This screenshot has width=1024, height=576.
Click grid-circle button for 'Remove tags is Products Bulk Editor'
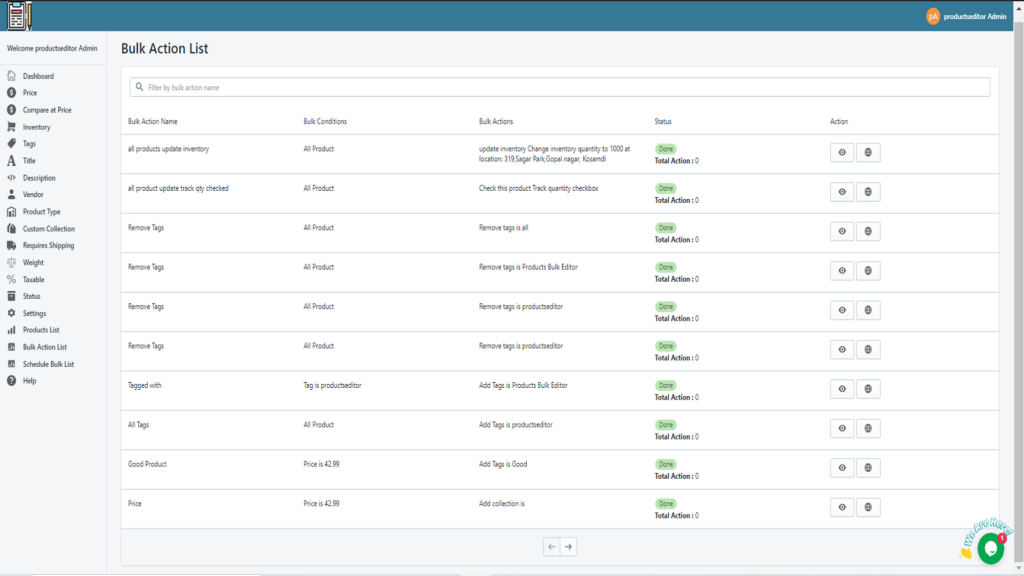[x=868, y=270]
